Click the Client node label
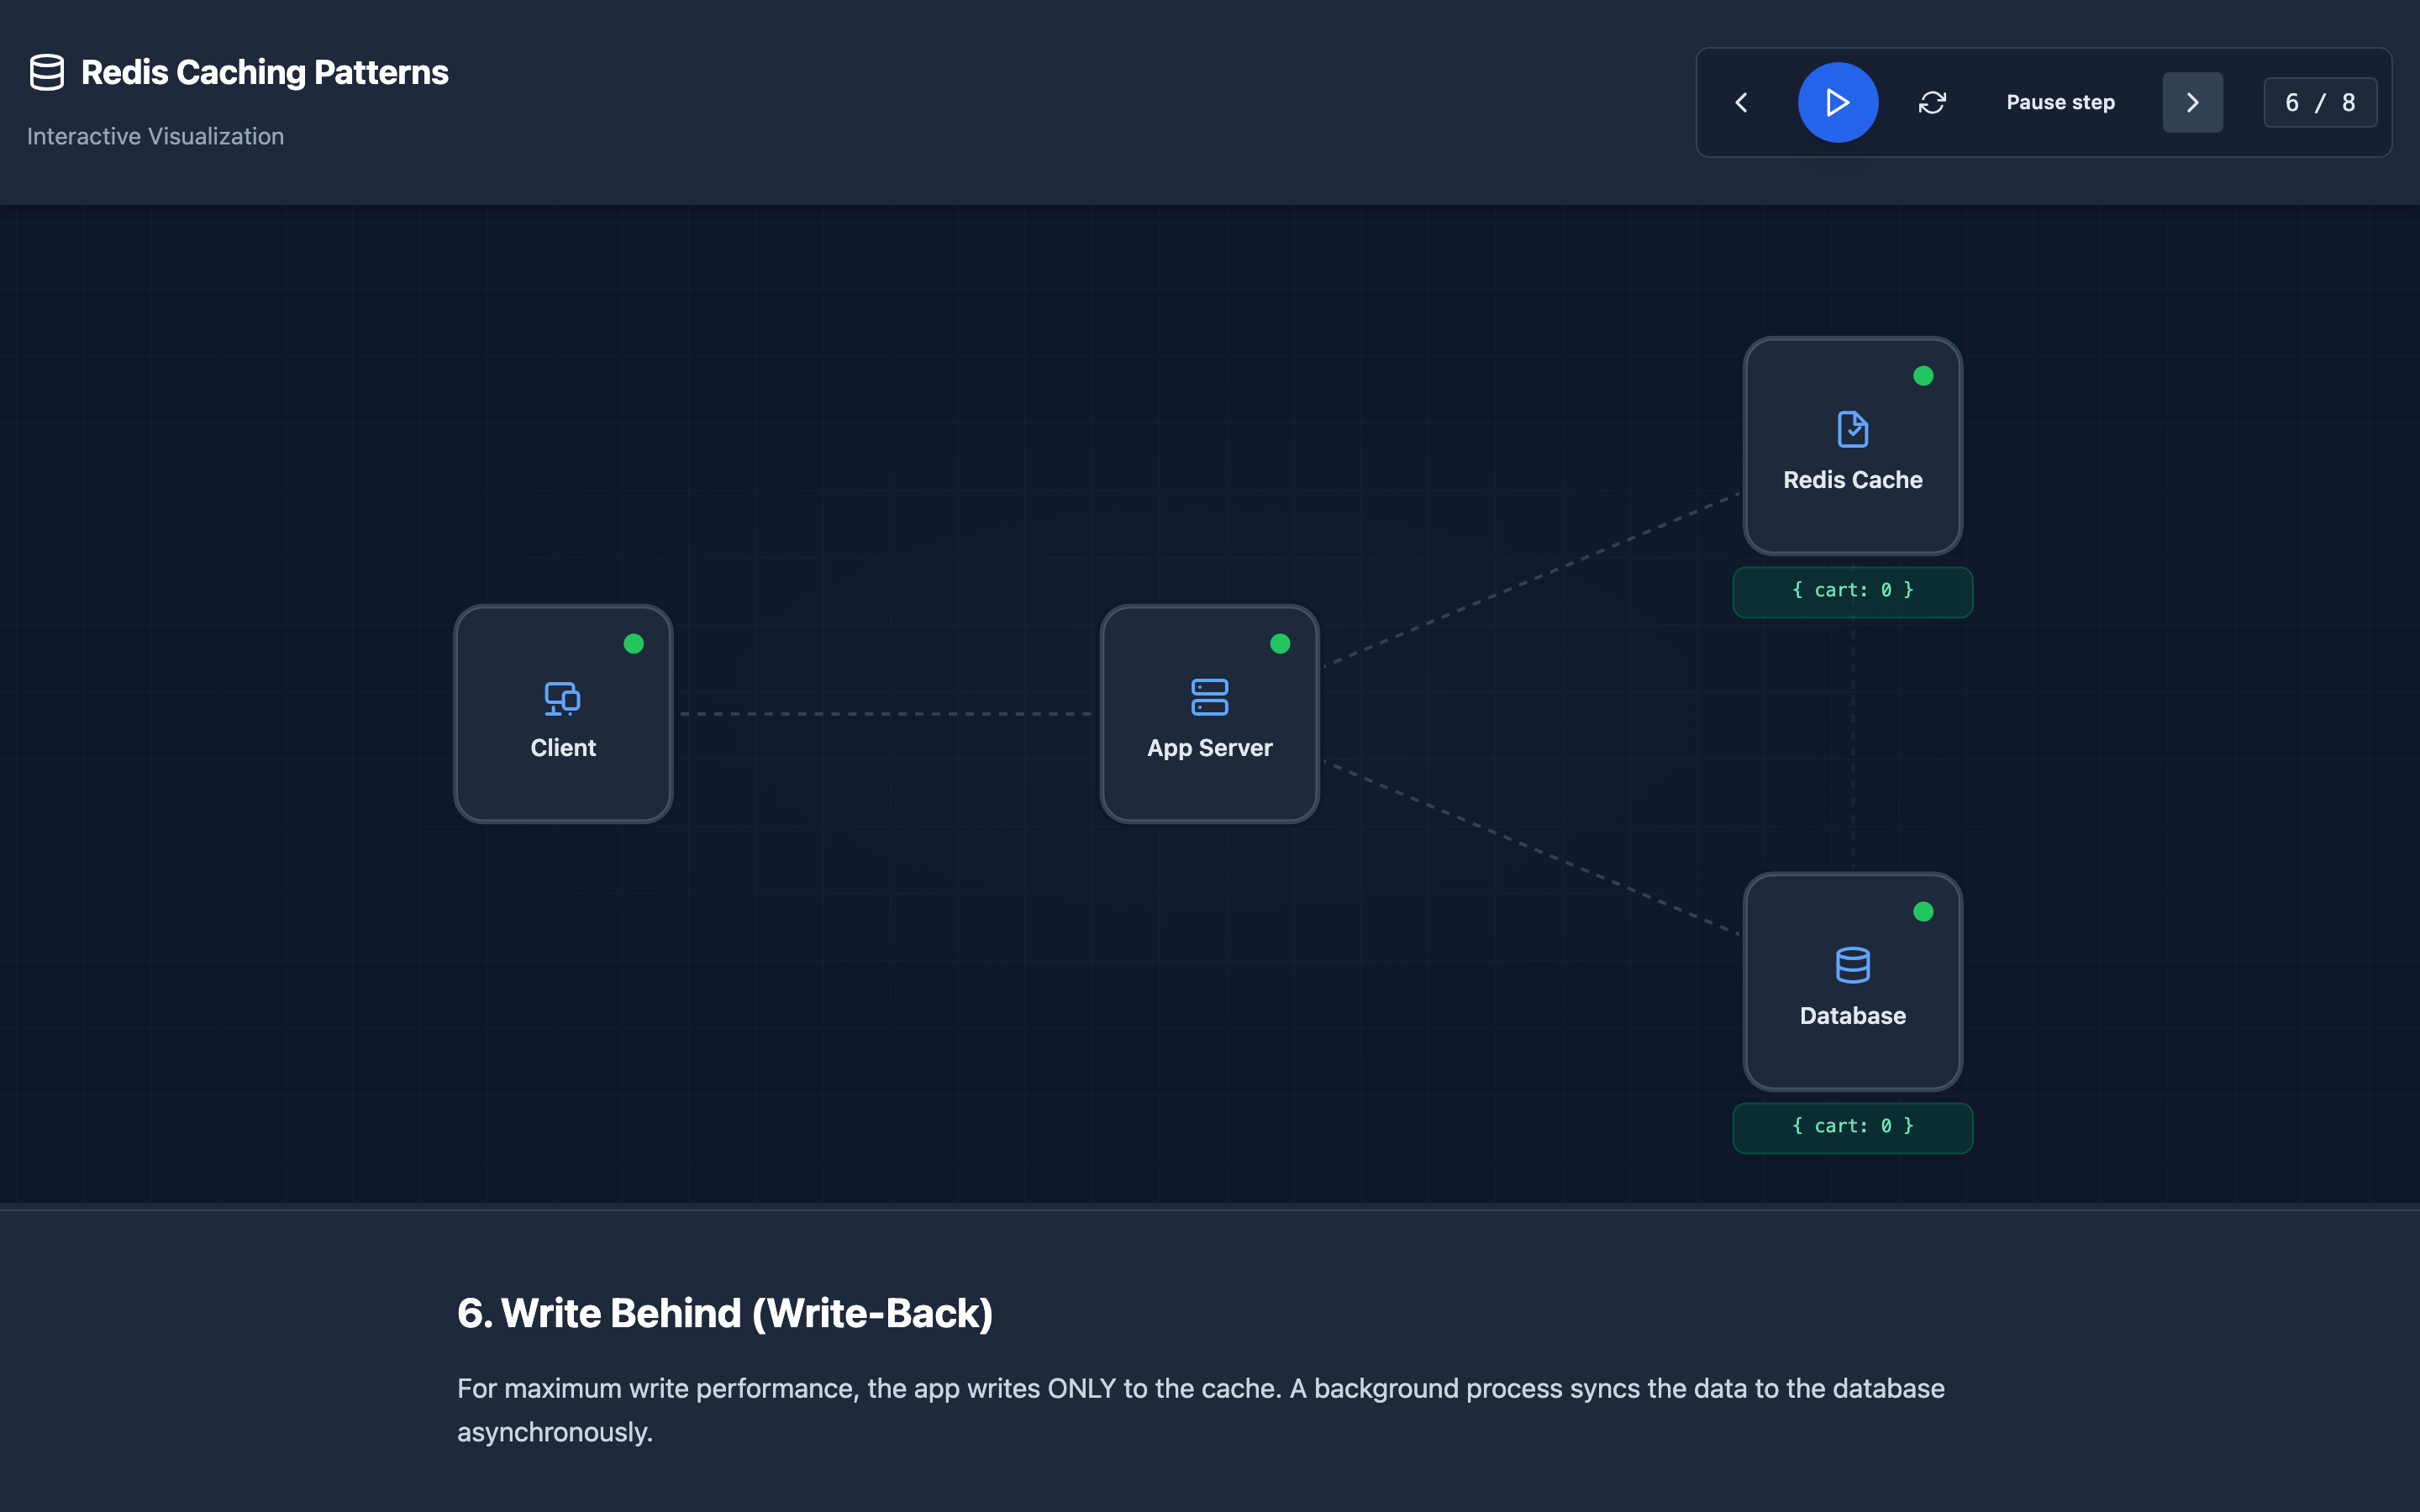This screenshot has height=1512, width=2420. pyautogui.click(x=562, y=748)
